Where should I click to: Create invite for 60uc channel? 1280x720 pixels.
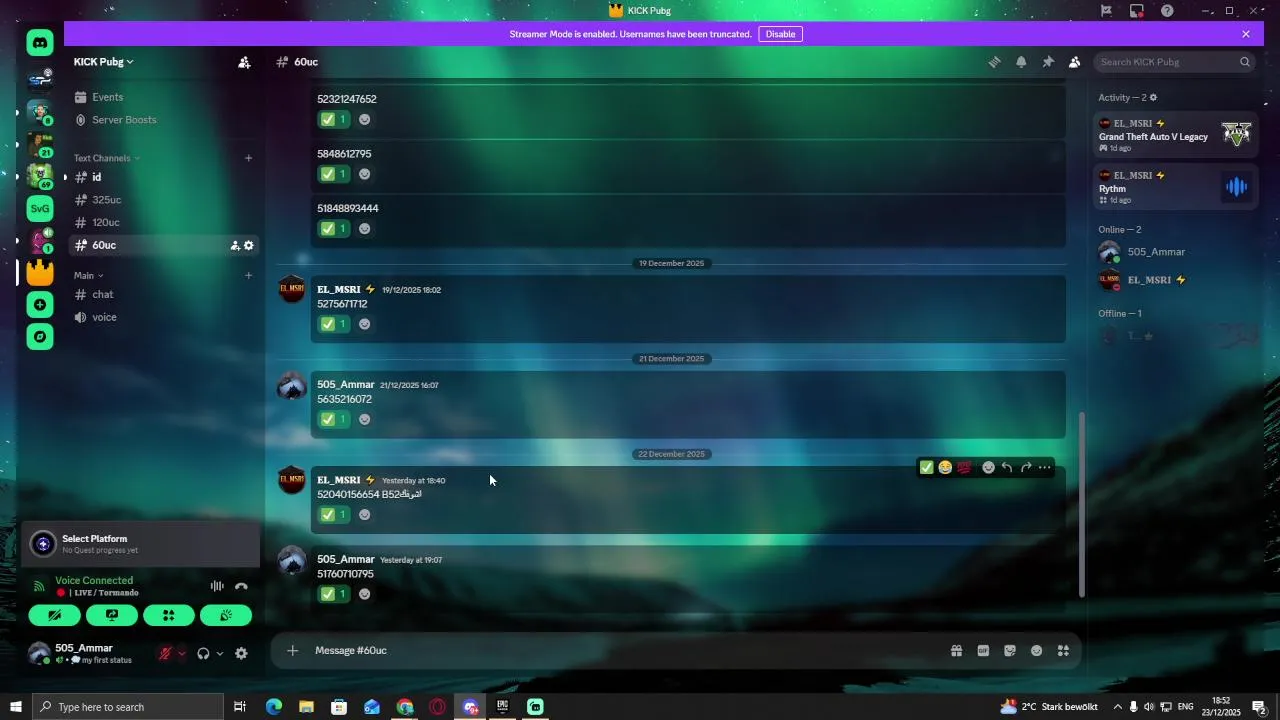(x=235, y=245)
